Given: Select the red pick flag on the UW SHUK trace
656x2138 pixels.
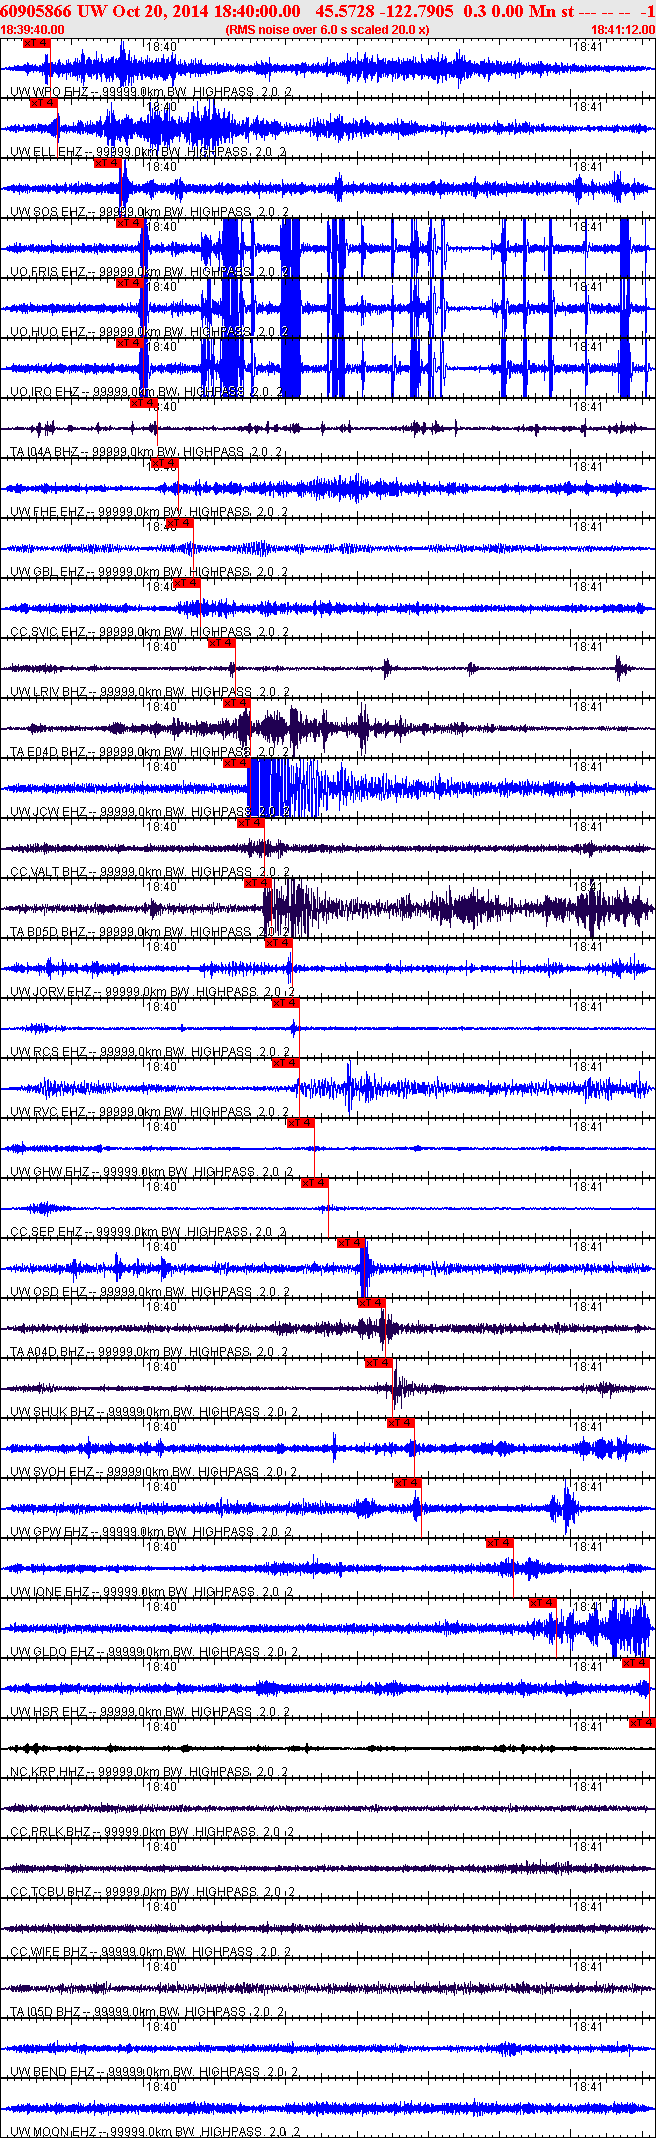Looking at the screenshot, I should coord(379,1363).
